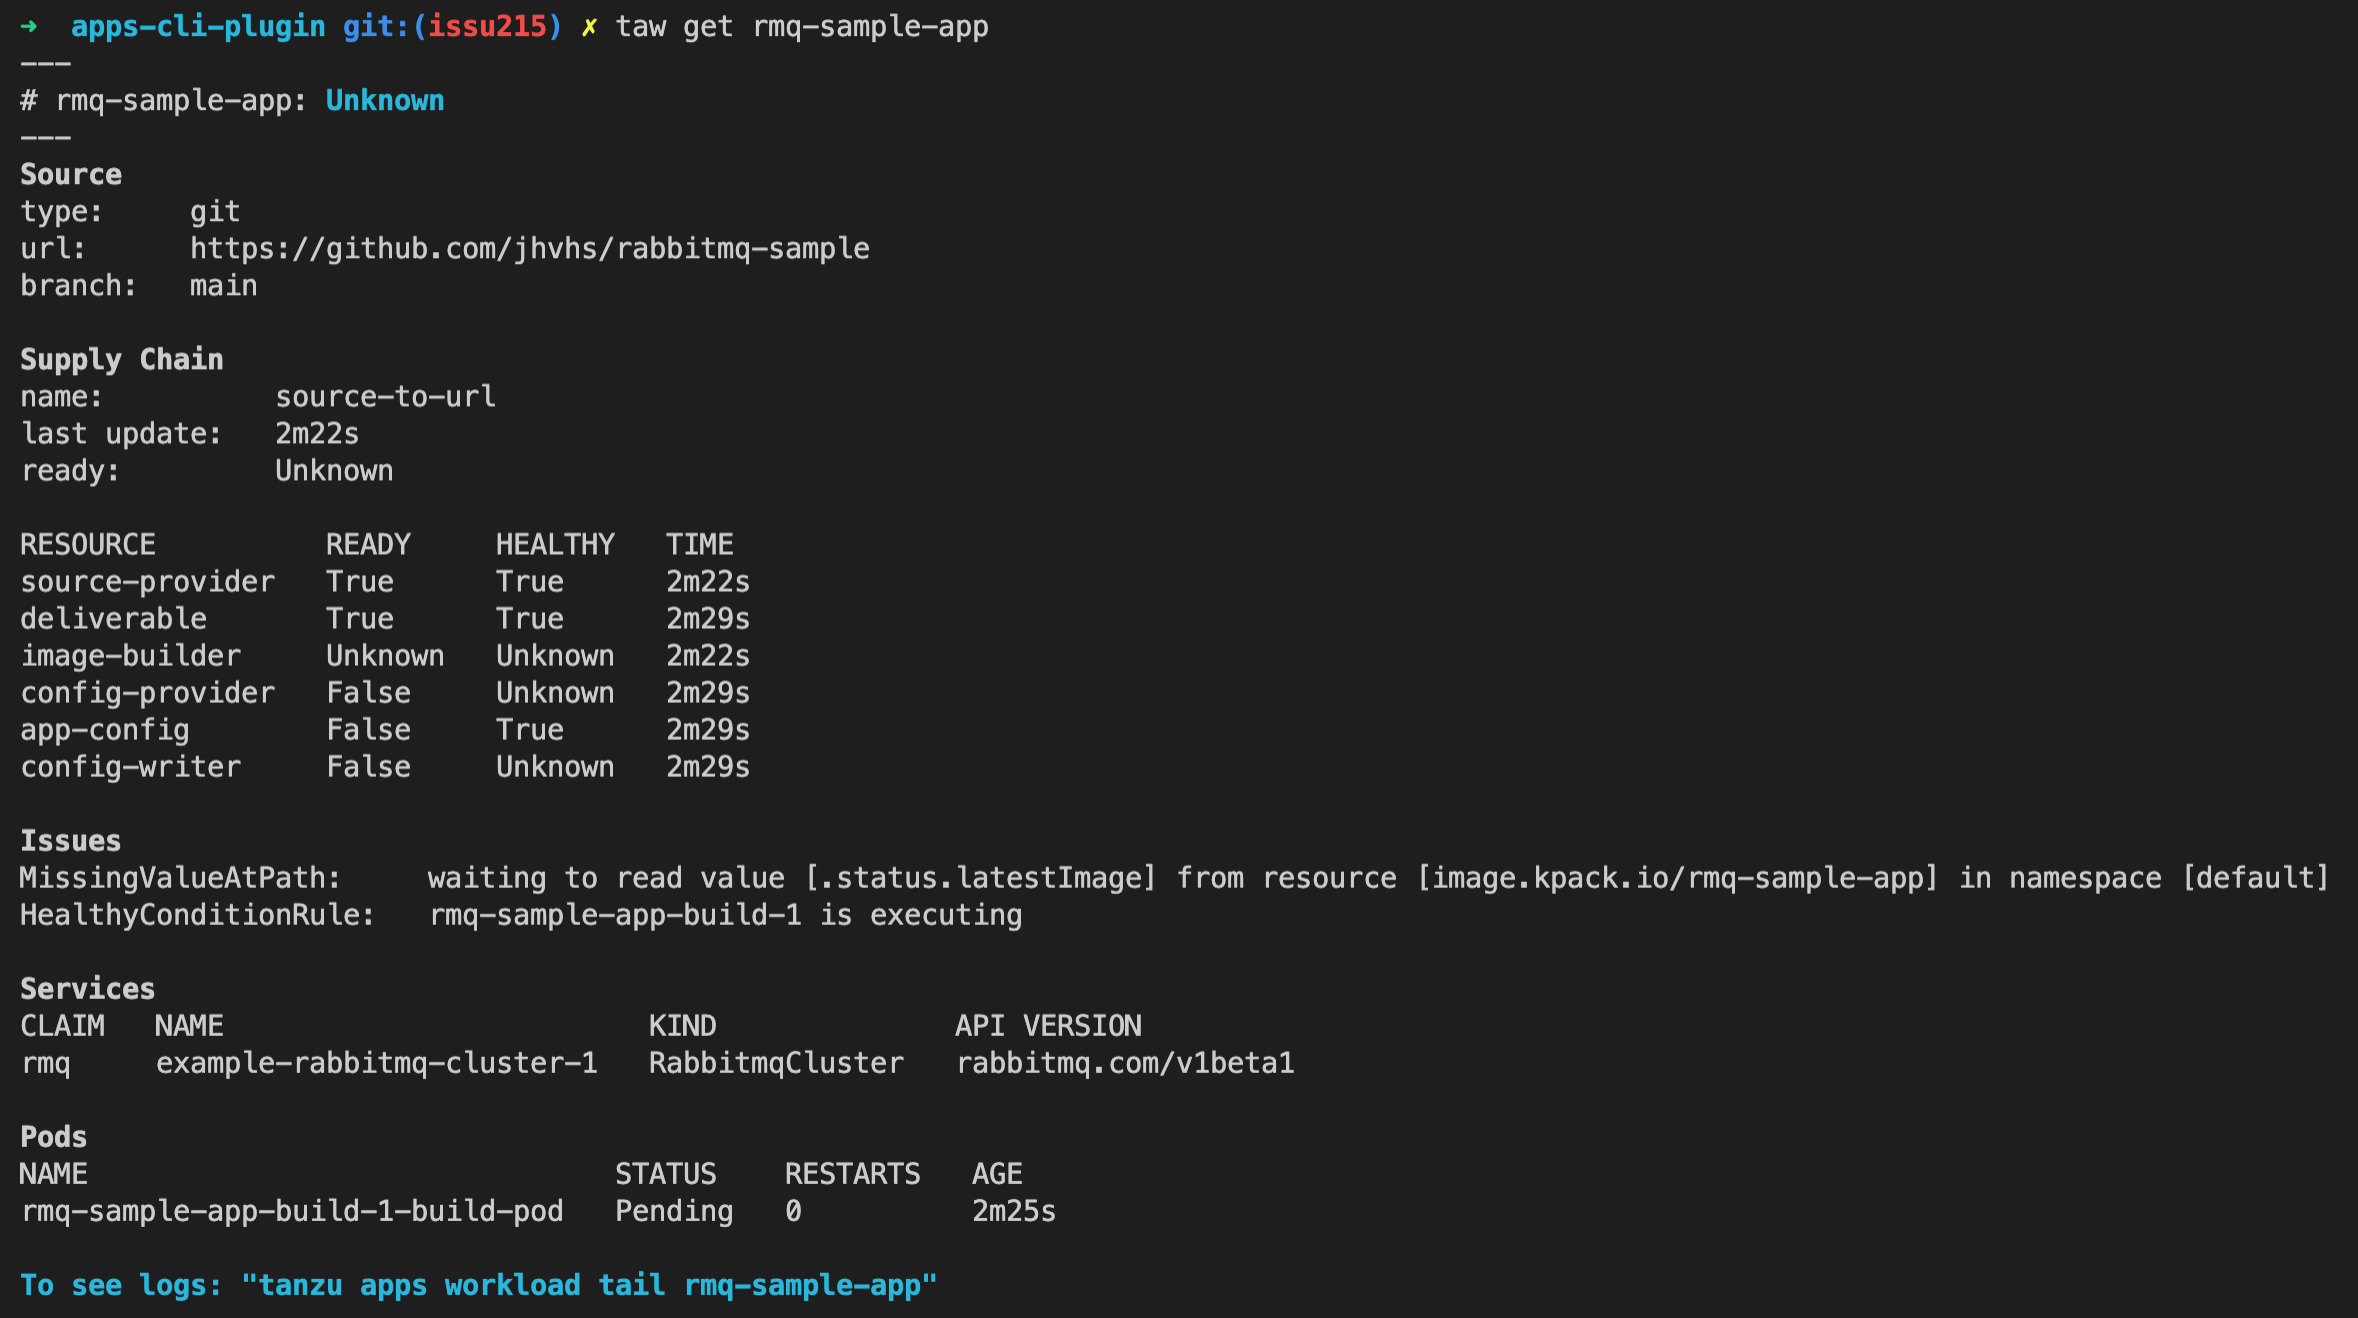Screen dimensions: 2358x1318
Task: Click the pod status 'Pending'
Action: (x=674, y=1211)
